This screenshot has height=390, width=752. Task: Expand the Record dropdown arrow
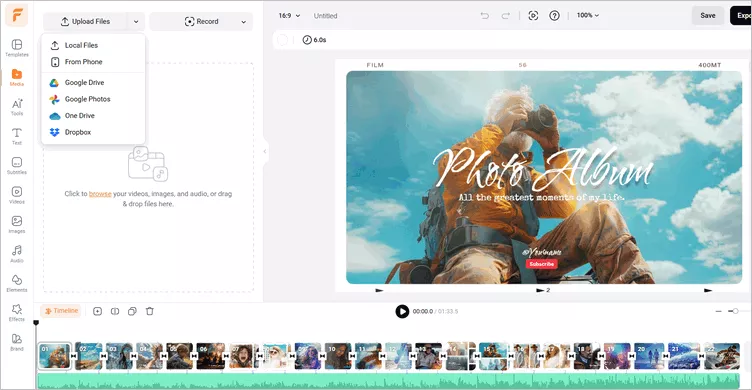coord(244,22)
